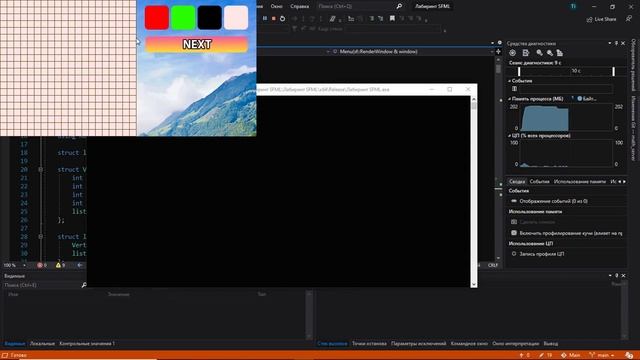Pick the green color swatch

pos(183,18)
